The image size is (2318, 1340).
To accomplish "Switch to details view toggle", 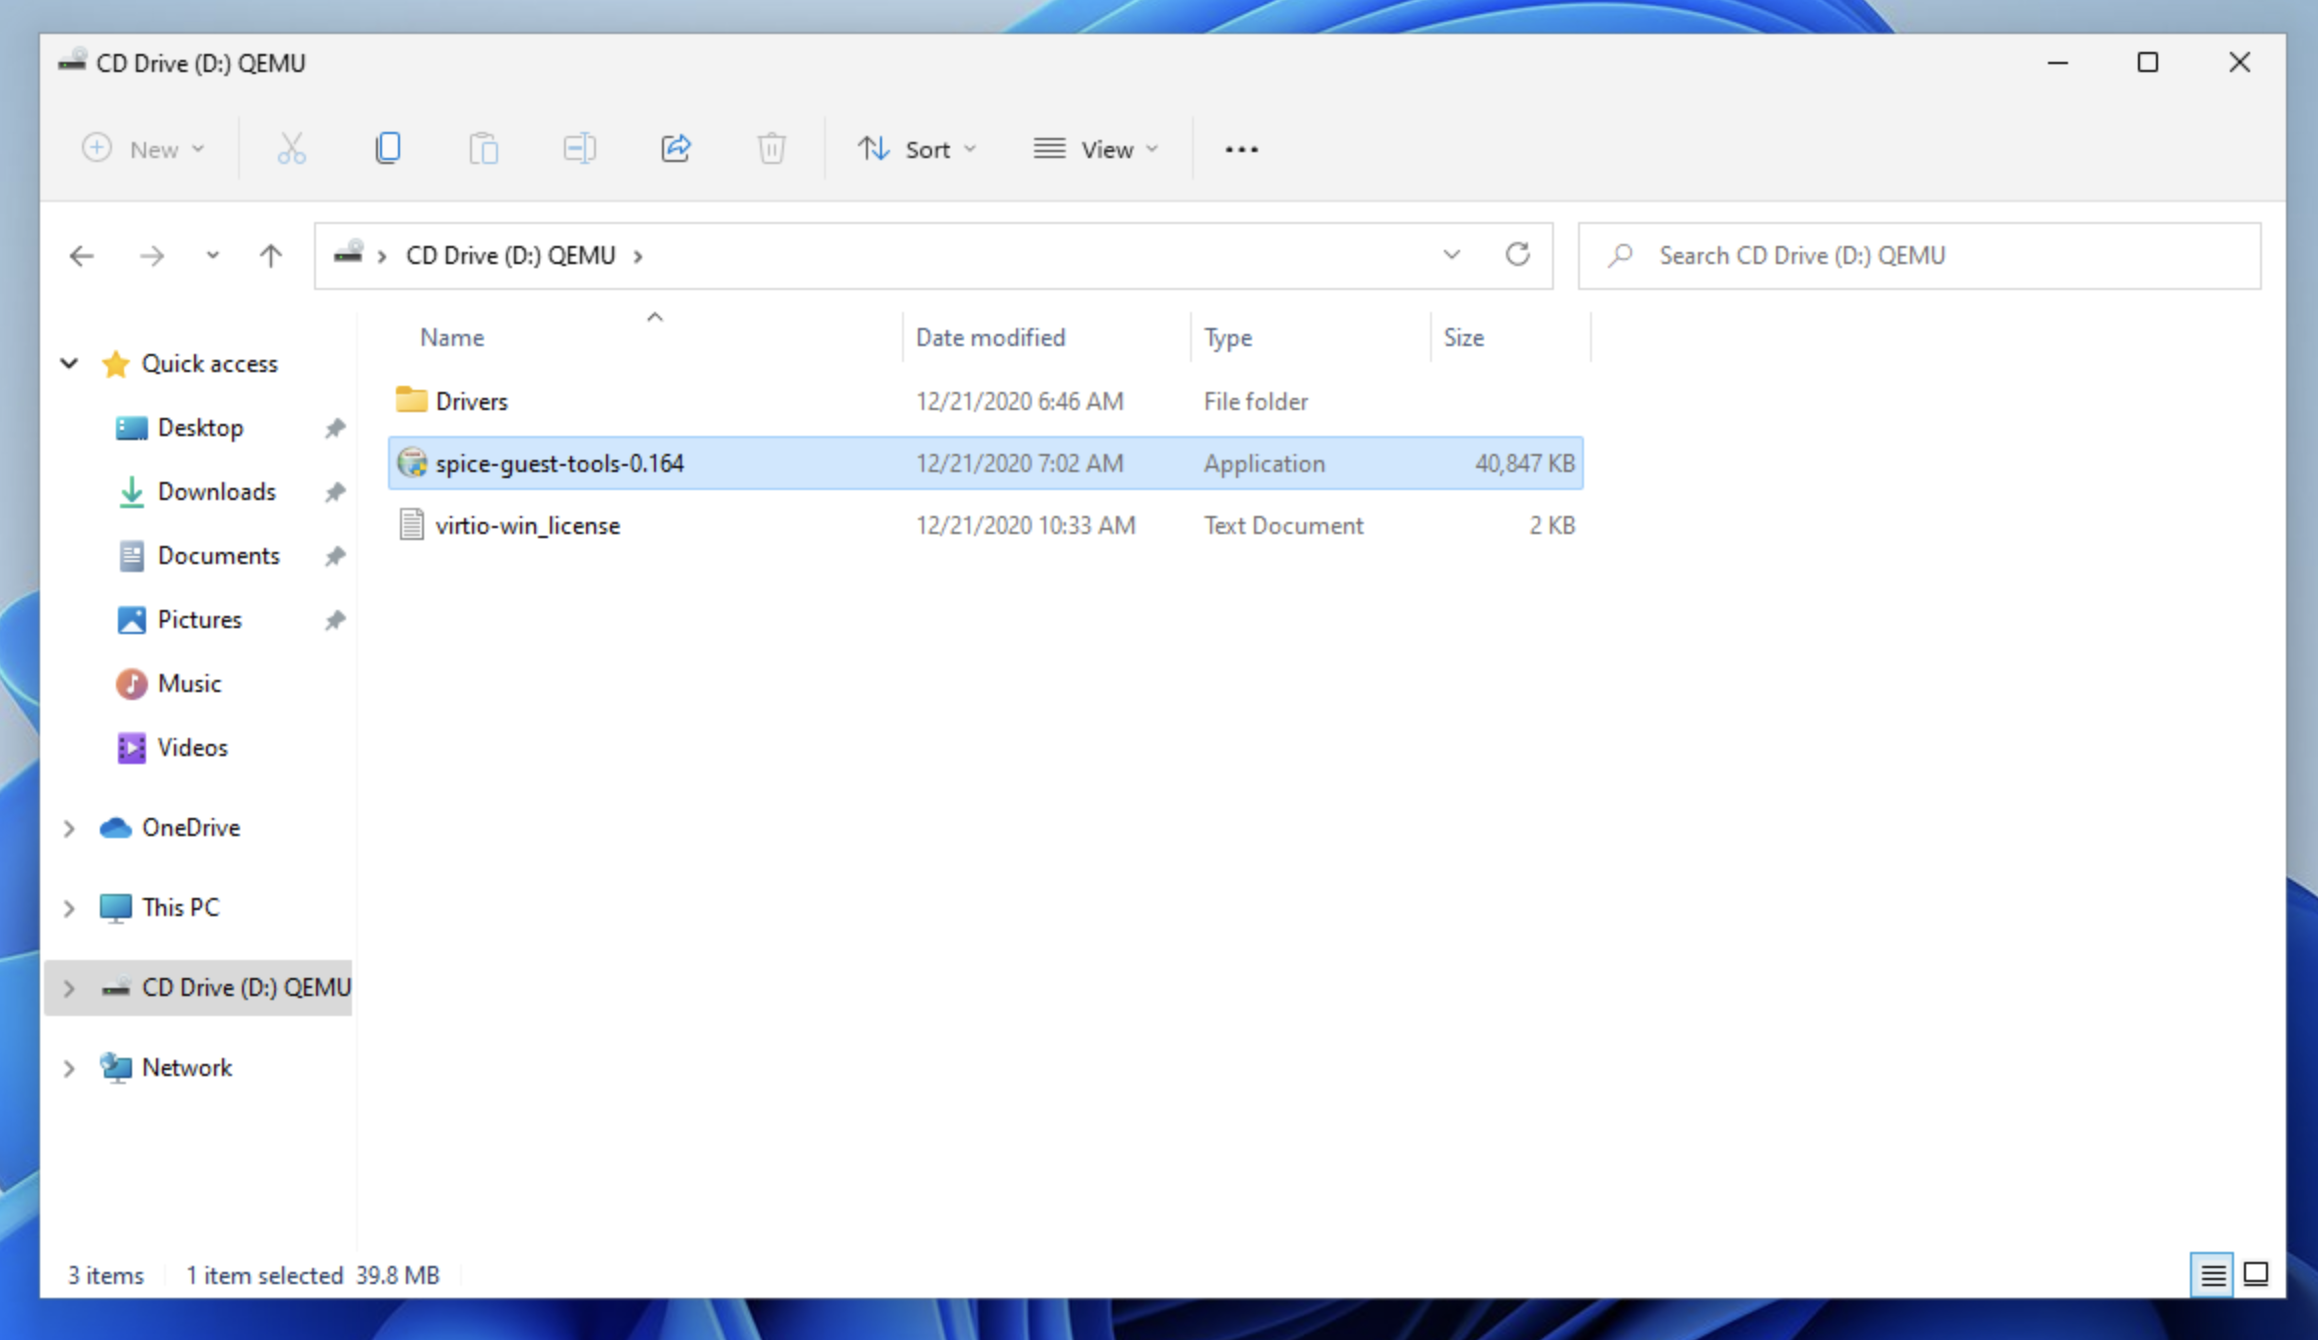I will point(2212,1274).
